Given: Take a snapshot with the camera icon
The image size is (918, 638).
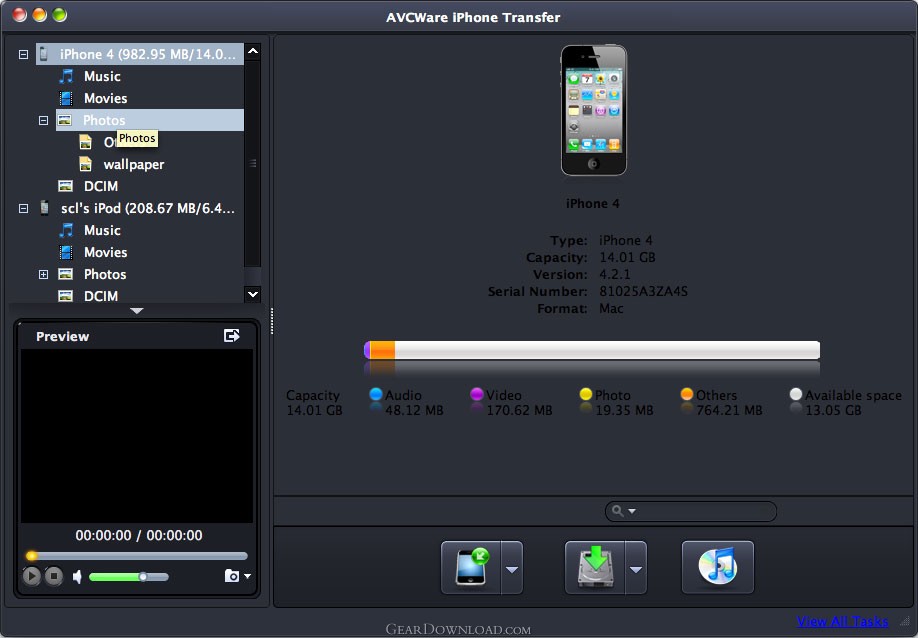Looking at the screenshot, I should [x=232, y=576].
